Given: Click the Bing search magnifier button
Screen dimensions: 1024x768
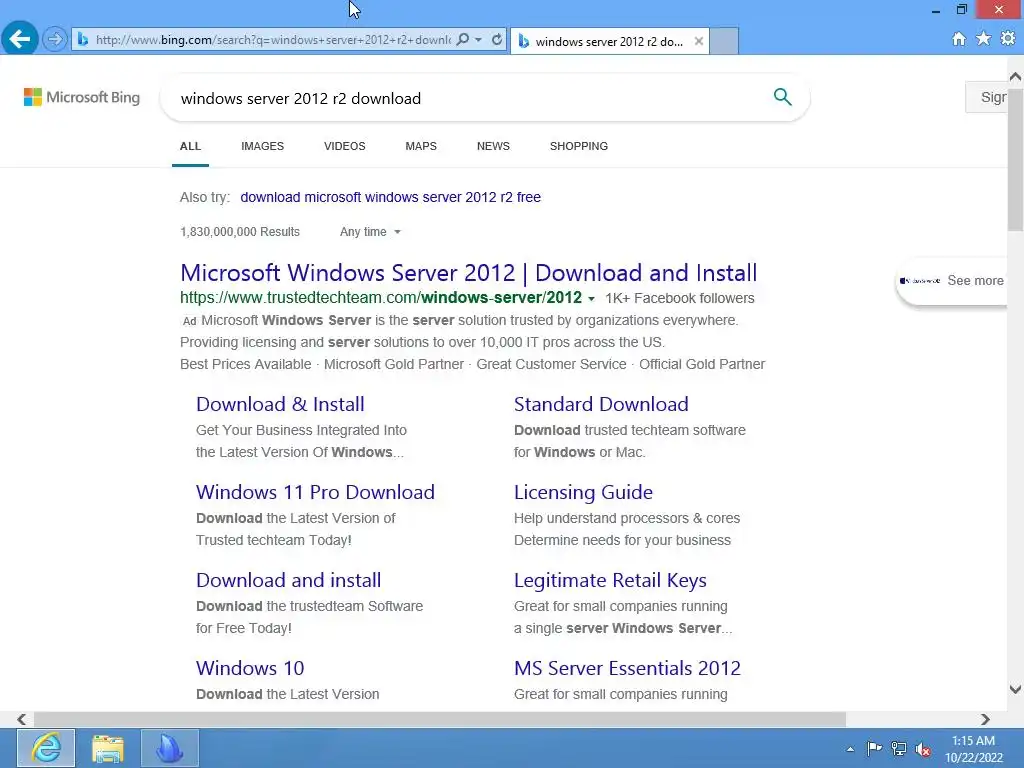Looking at the screenshot, I should click(x=782, y=97).
